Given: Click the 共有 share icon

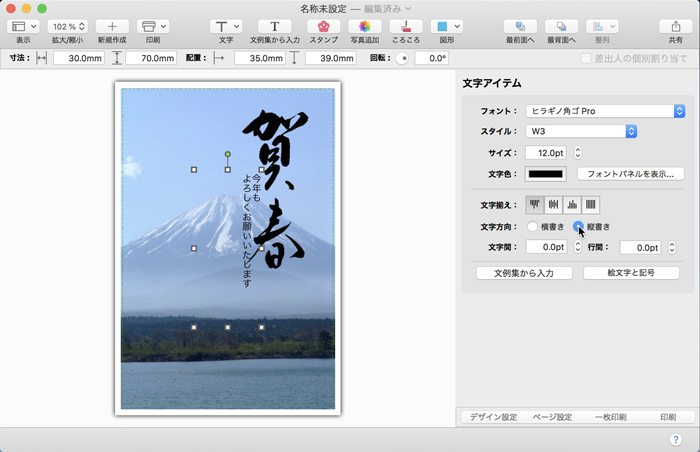Looking at the screenshot, I should point(675,26).
